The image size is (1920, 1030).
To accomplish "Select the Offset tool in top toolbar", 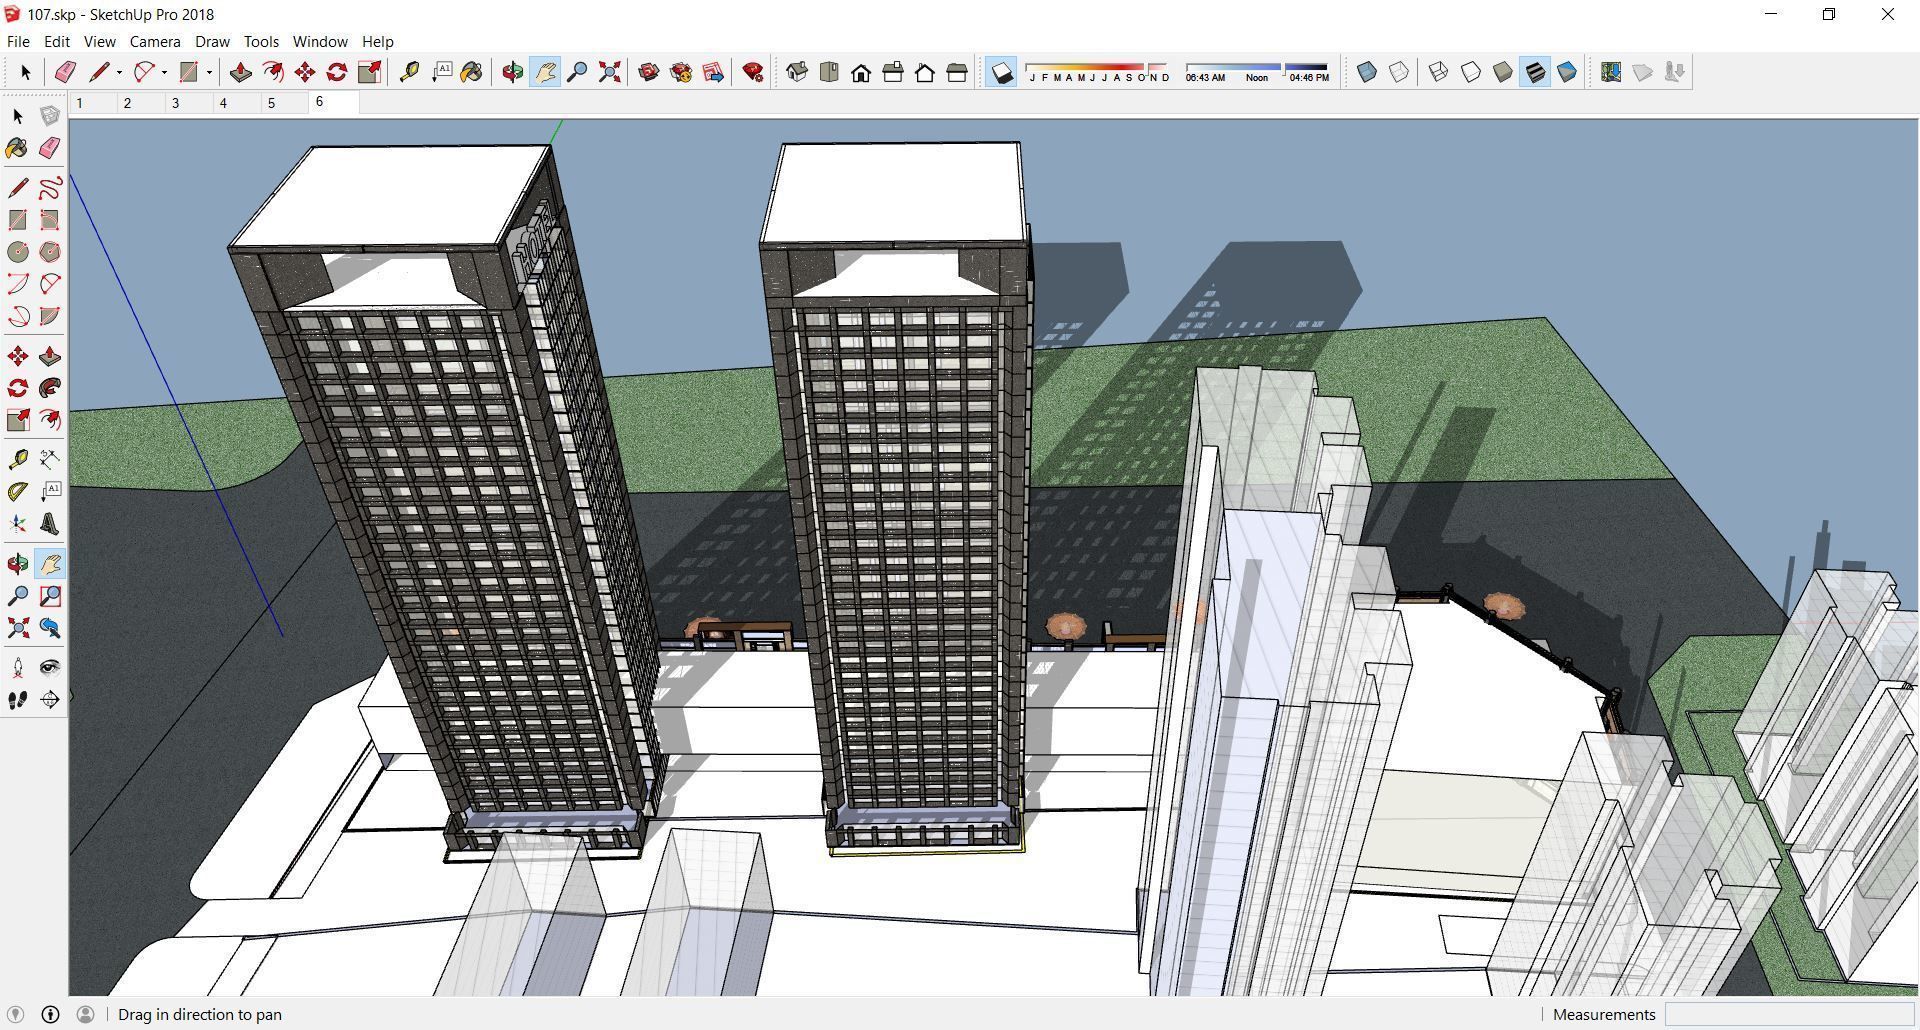I will [273, 72].
